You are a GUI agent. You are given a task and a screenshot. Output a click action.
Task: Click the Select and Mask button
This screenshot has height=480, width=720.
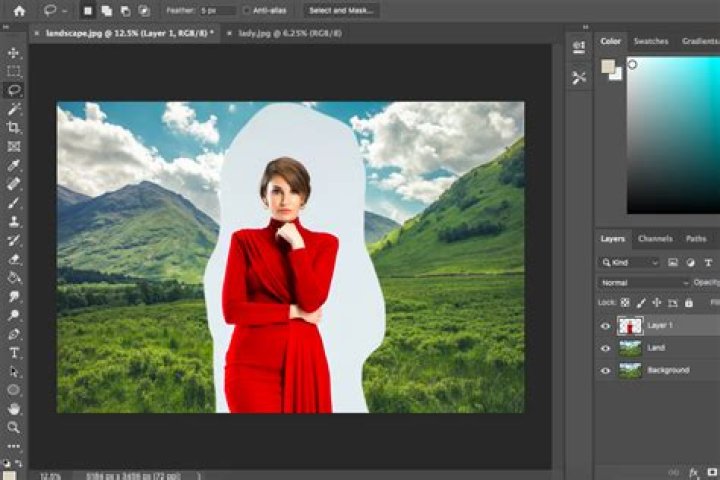[341, 11]
